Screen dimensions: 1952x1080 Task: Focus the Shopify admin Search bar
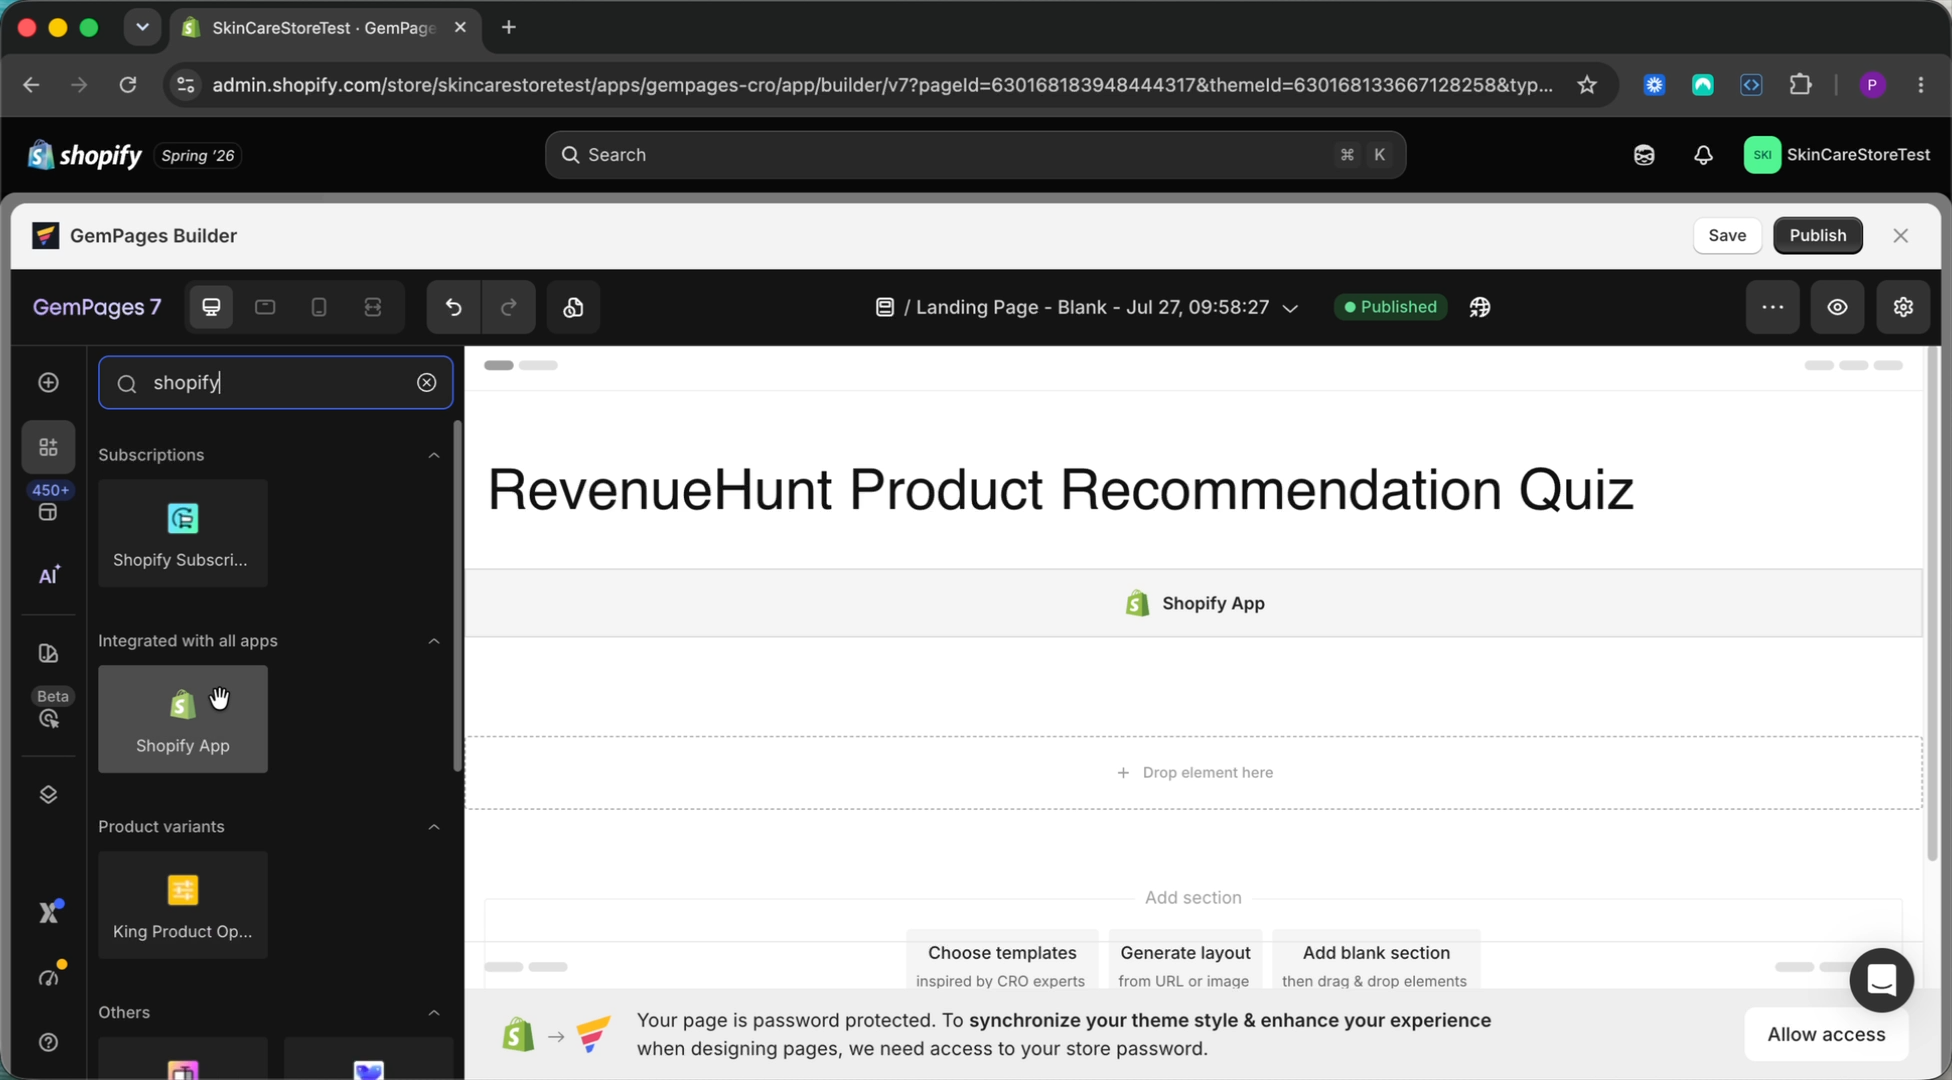coord(975,155)
